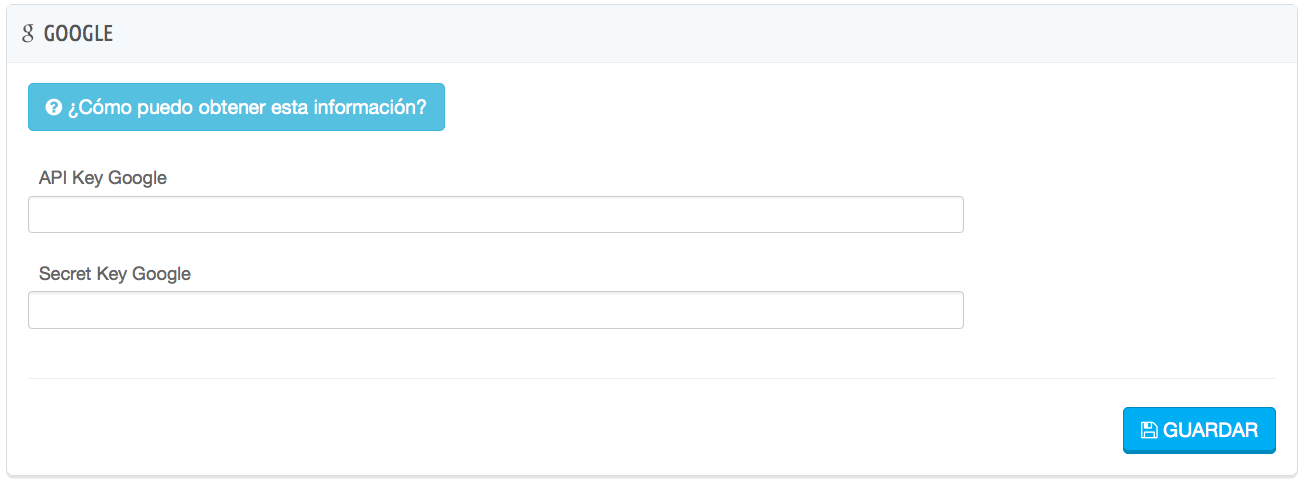This screenshot has width=1307, height=480.
Task: Click the floppy disk save icon
Action: [x=1149, y=430]
